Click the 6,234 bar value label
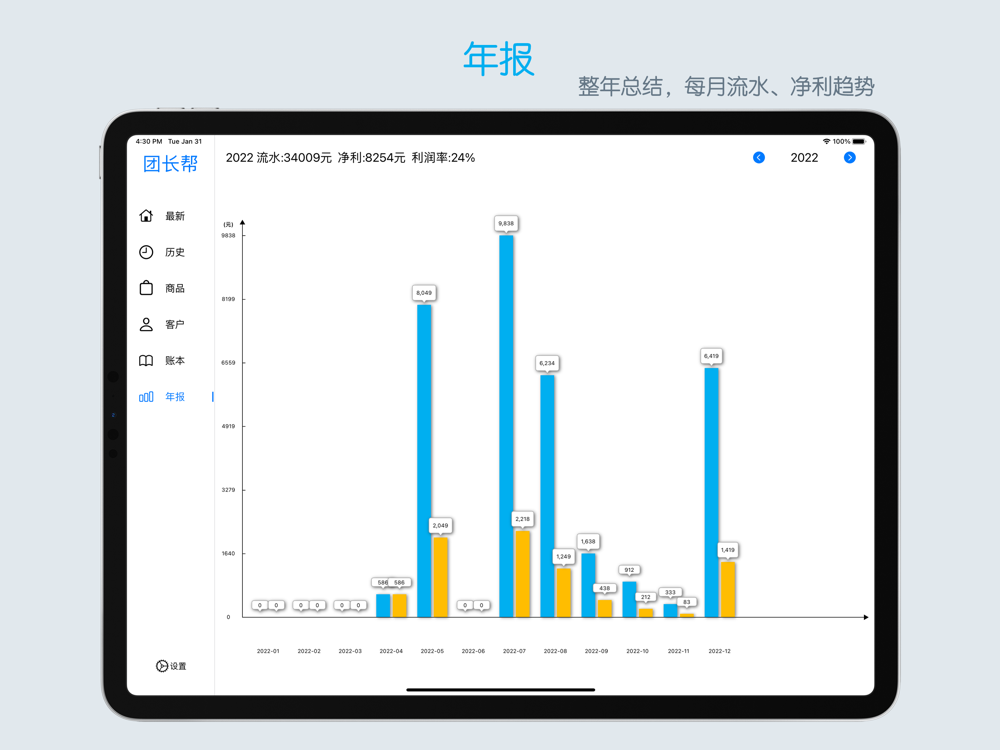1000x750 pixels. [x=547, y=363]
